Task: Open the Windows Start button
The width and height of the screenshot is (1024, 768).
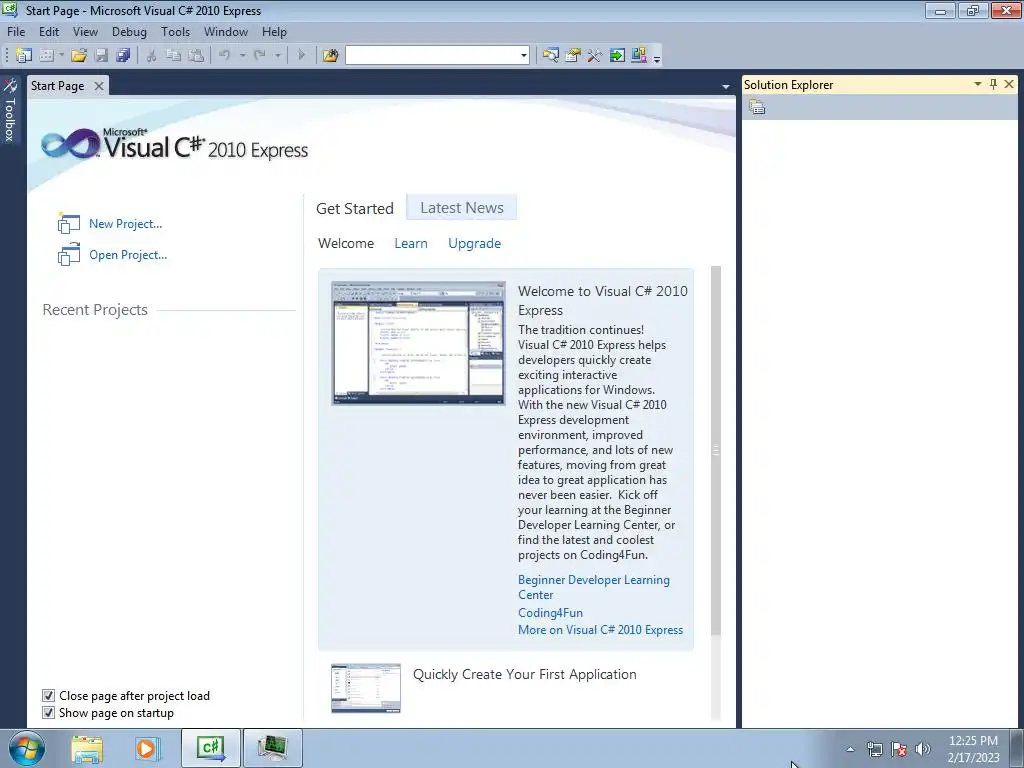Action: 27,748
